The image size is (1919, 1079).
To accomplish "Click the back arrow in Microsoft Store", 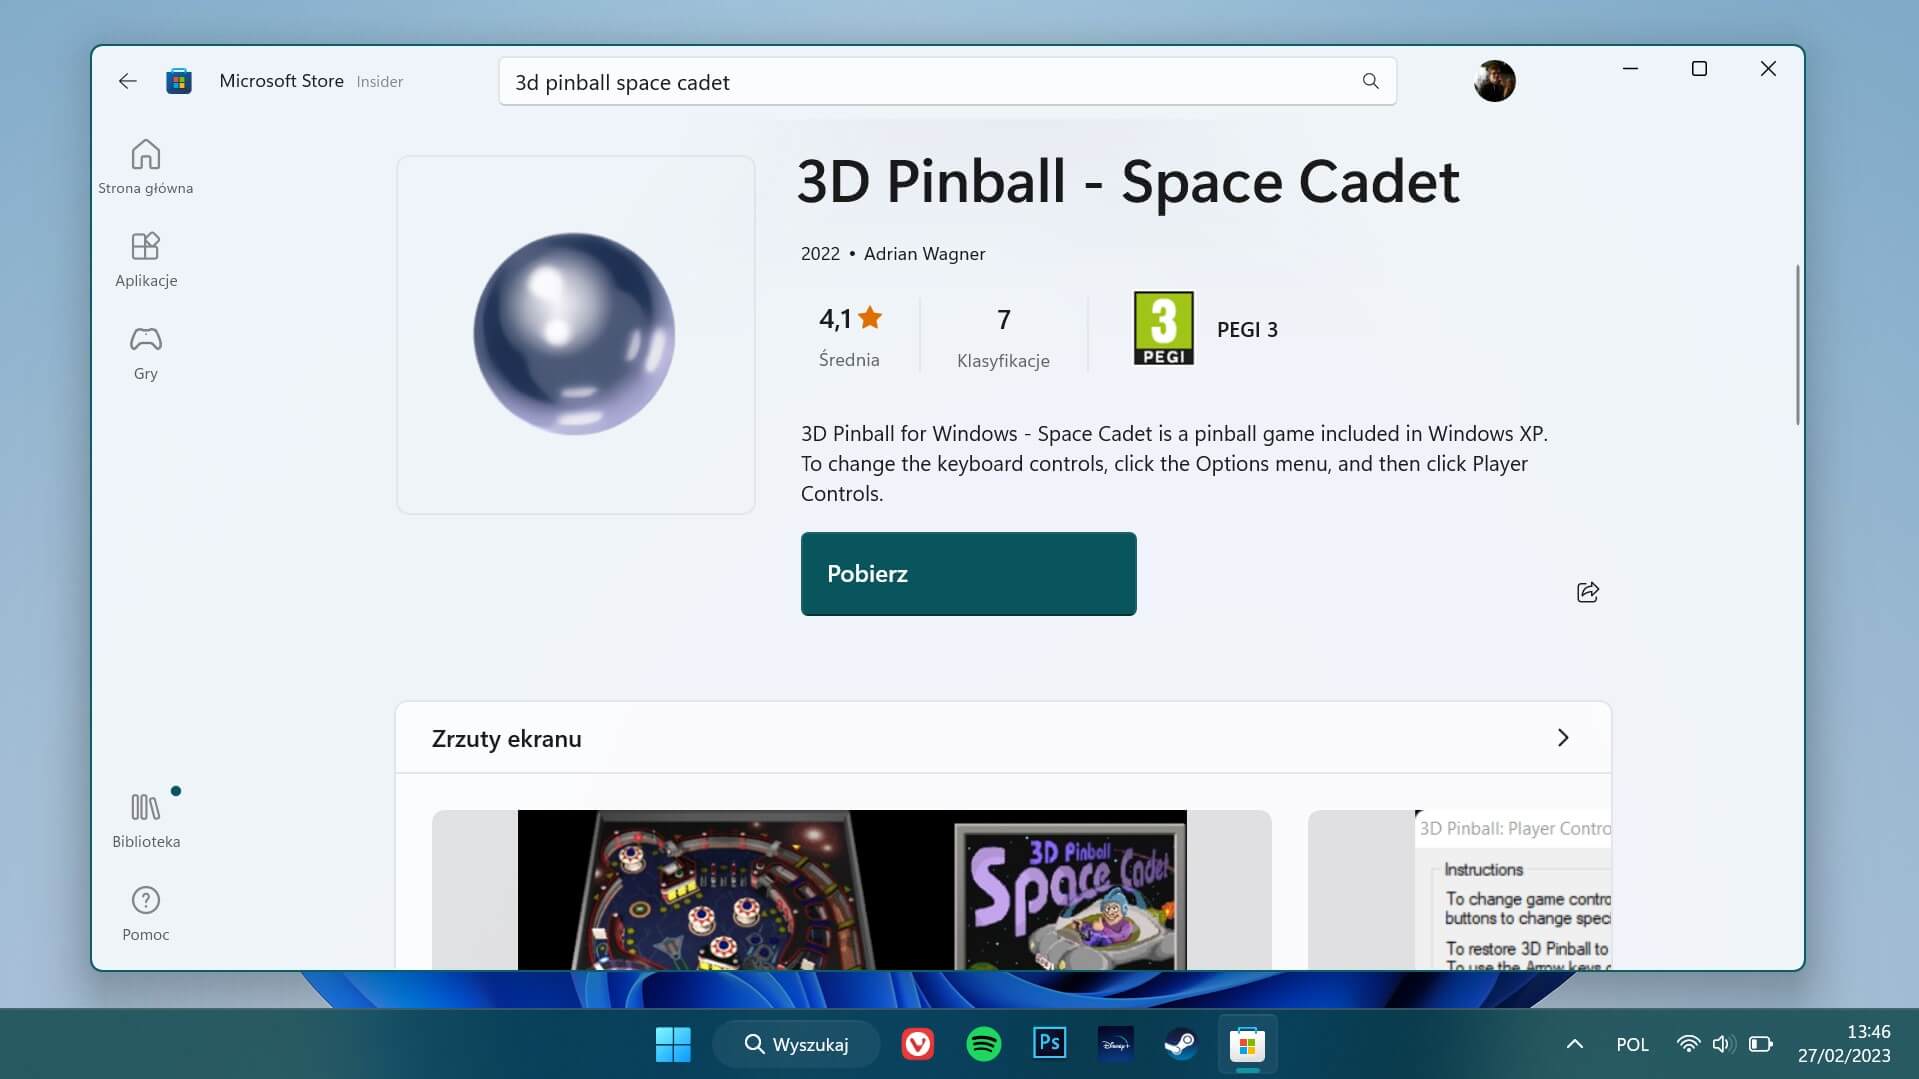I will point(127,81).
